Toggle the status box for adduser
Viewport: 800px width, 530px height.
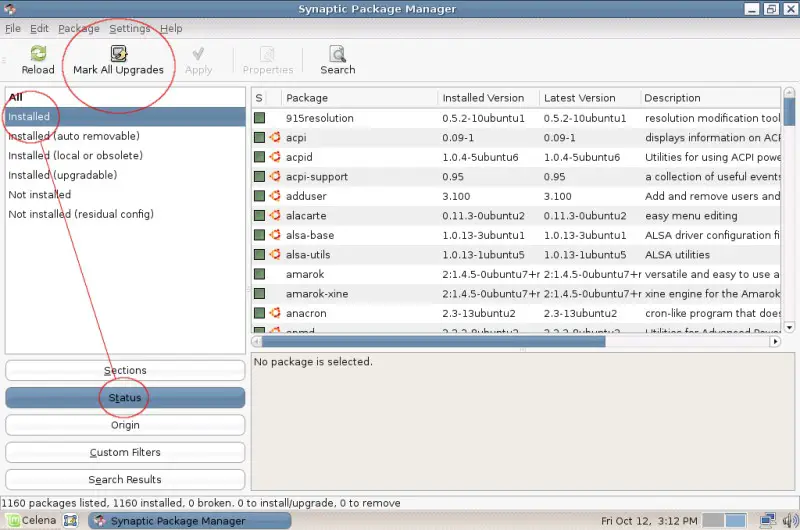coord(259,195)
